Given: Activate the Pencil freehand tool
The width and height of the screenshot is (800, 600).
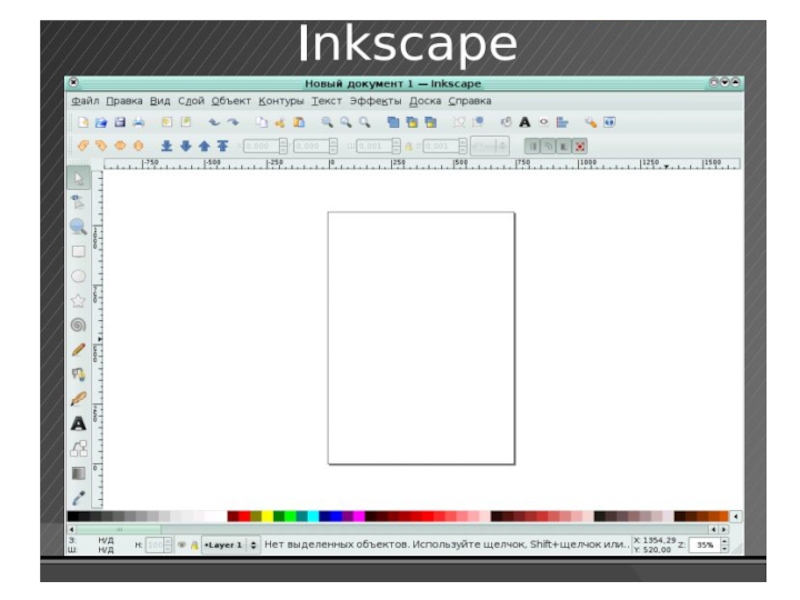Looking at the screenshot, I should point(78,349).
